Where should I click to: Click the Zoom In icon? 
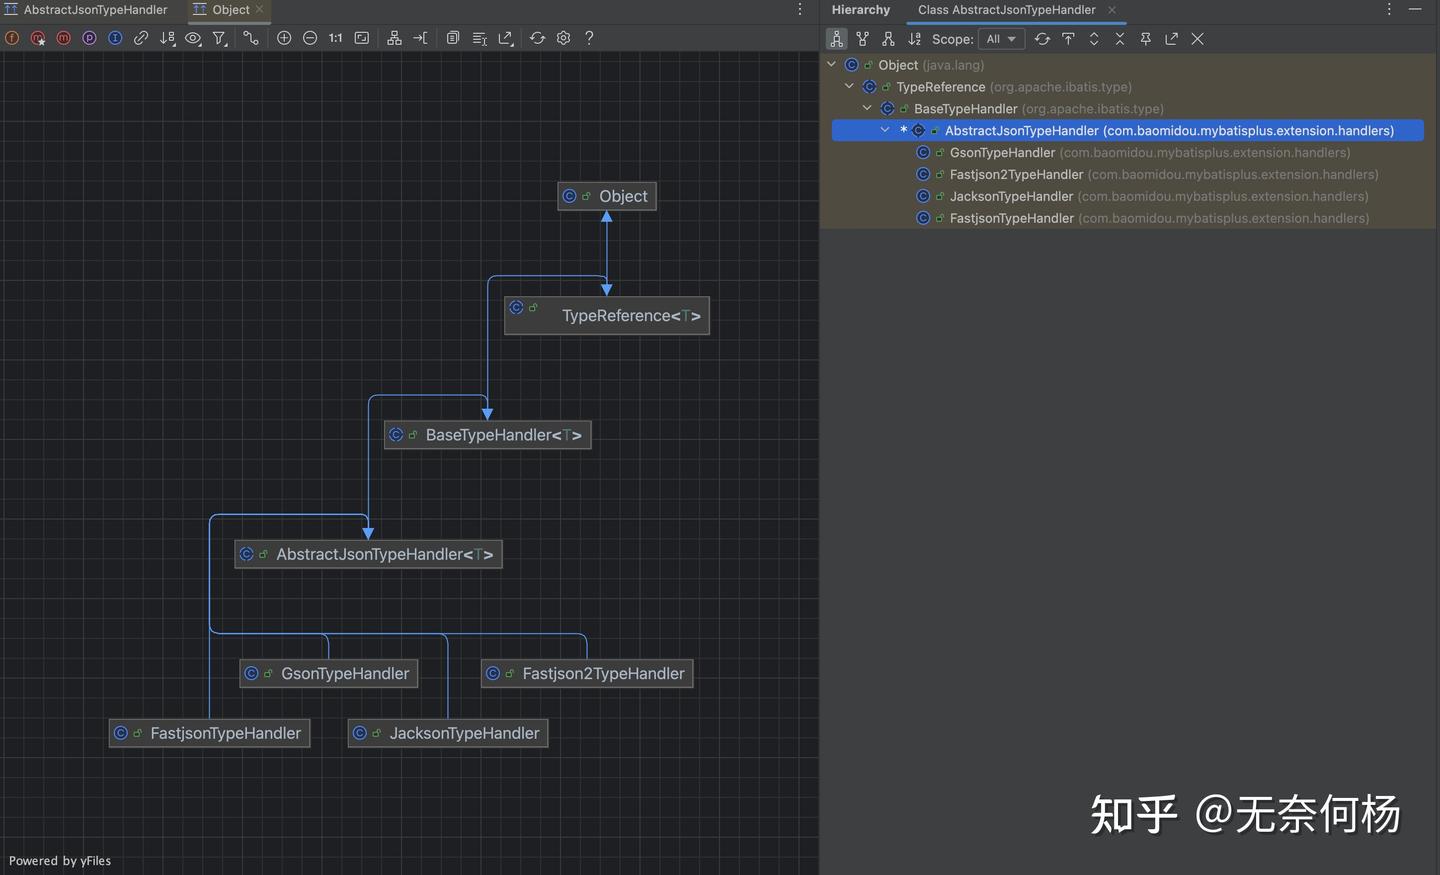[x=284, y=38]
